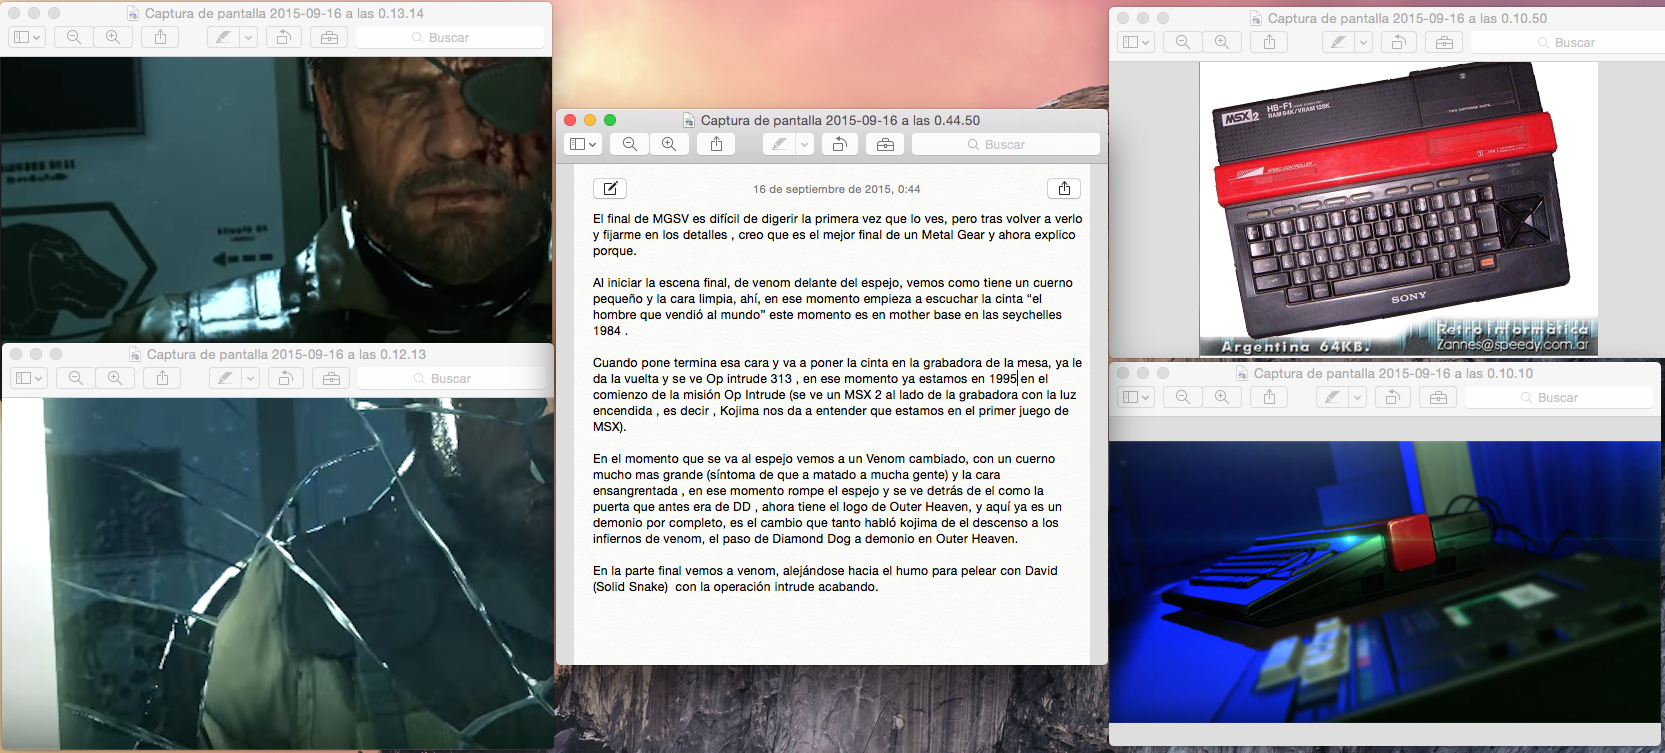Open markup pen dropdown in 0.13.14 window
The image size is (1665, 753).
[248, 37]
